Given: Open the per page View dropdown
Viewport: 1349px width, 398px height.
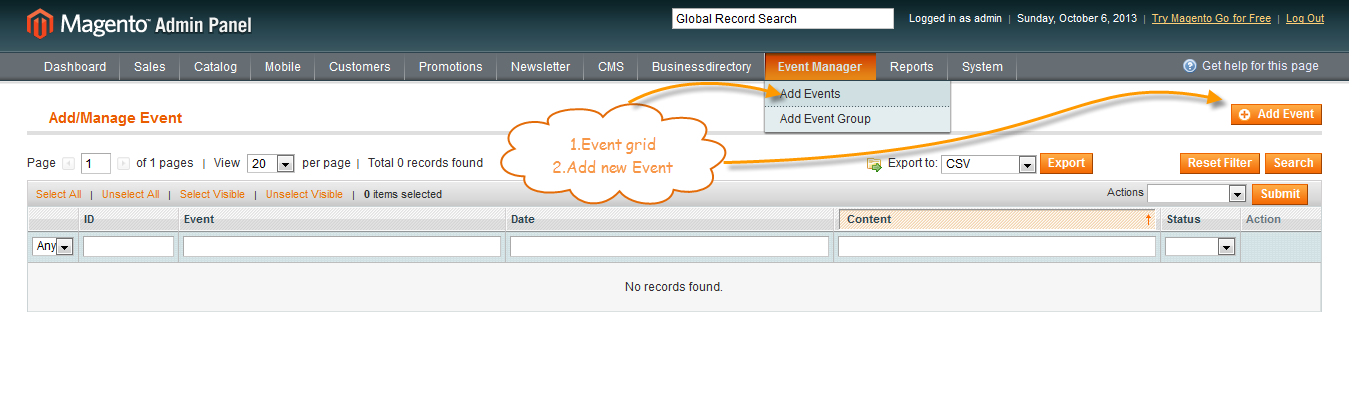Looking at the screenshot, I should point(271,164).
